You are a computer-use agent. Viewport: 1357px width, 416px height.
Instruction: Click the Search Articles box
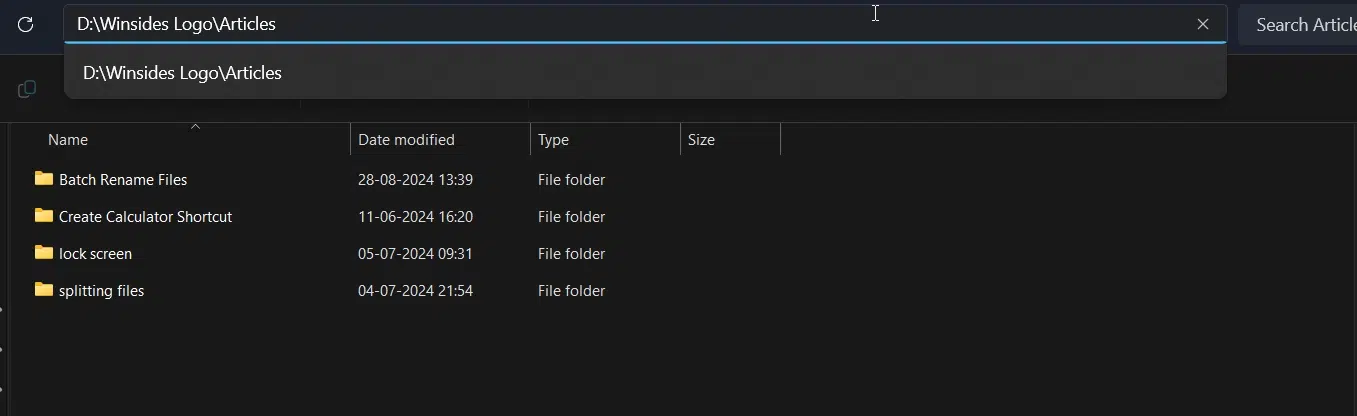point(1298,25)
